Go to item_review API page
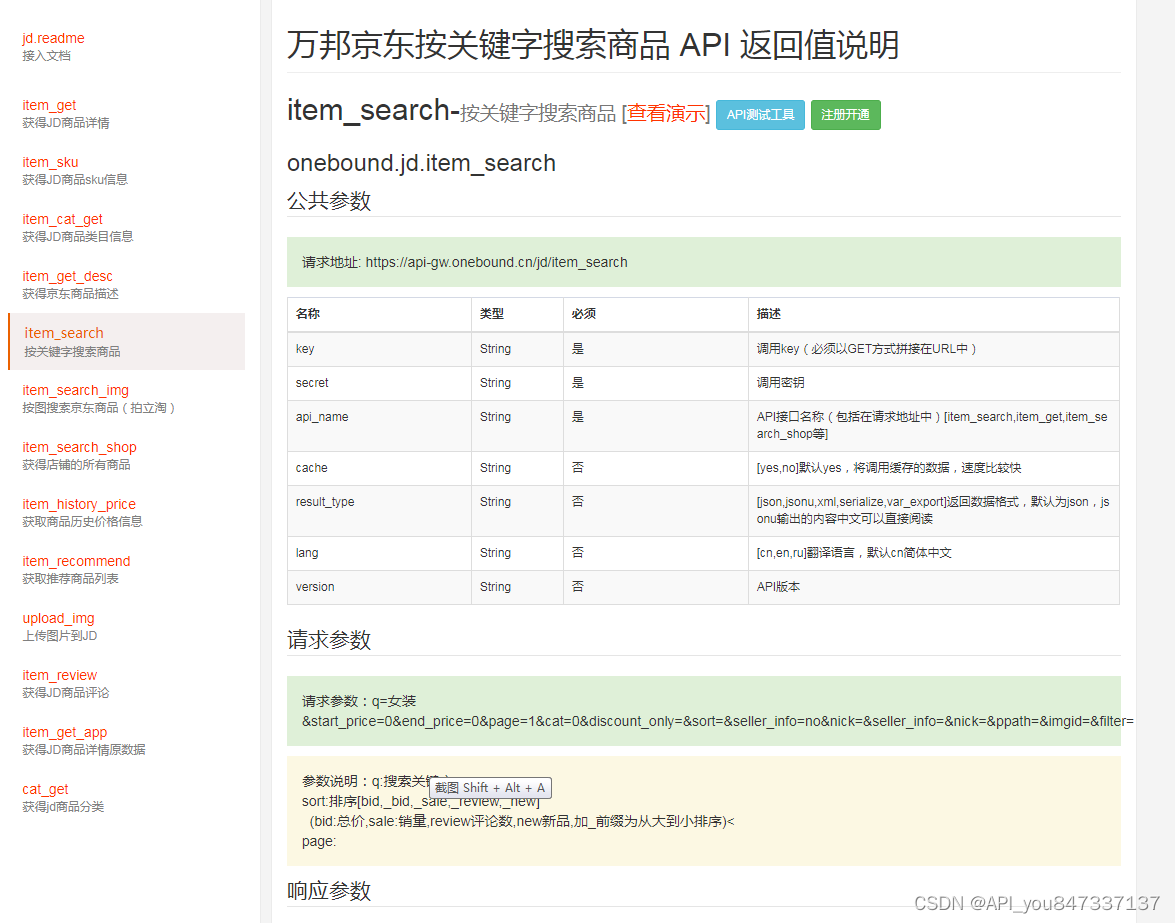This screenshot has width=1175, height=923. click(59, 674)
